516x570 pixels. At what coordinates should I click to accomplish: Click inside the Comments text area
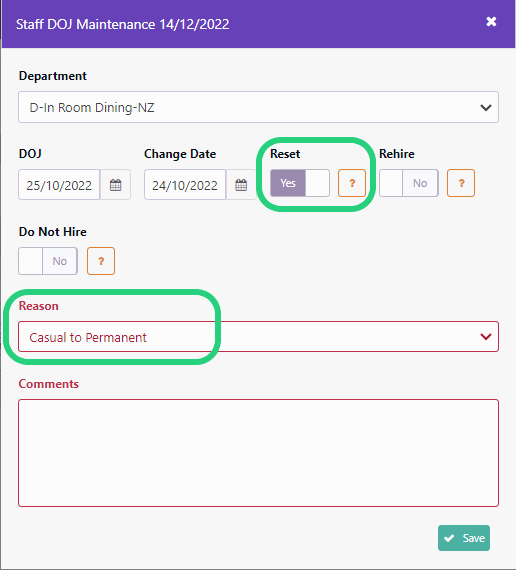pos(258,453)
